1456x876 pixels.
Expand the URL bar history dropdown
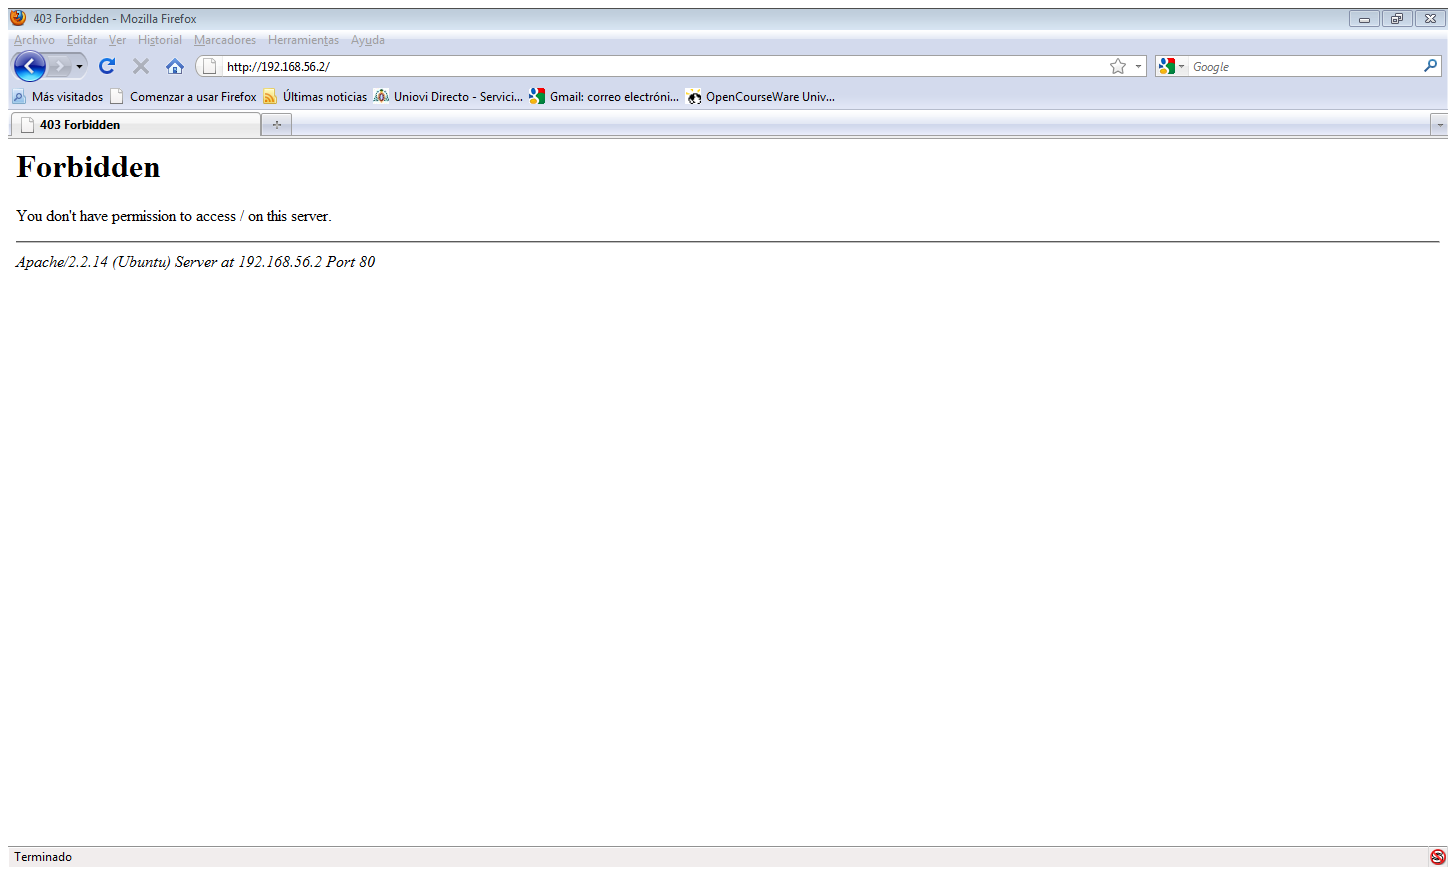(1138, 67)
